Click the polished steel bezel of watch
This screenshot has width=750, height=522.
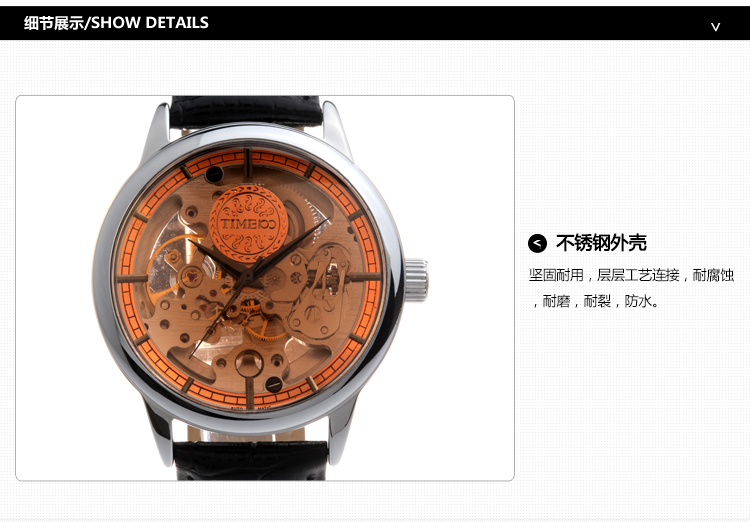[x=101, y=278]
